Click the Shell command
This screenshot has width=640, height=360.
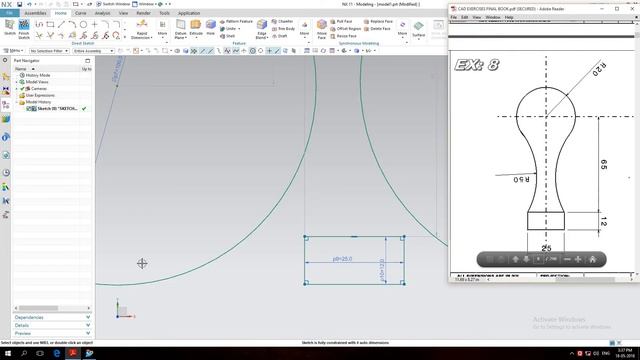click(x=227, y=36)
